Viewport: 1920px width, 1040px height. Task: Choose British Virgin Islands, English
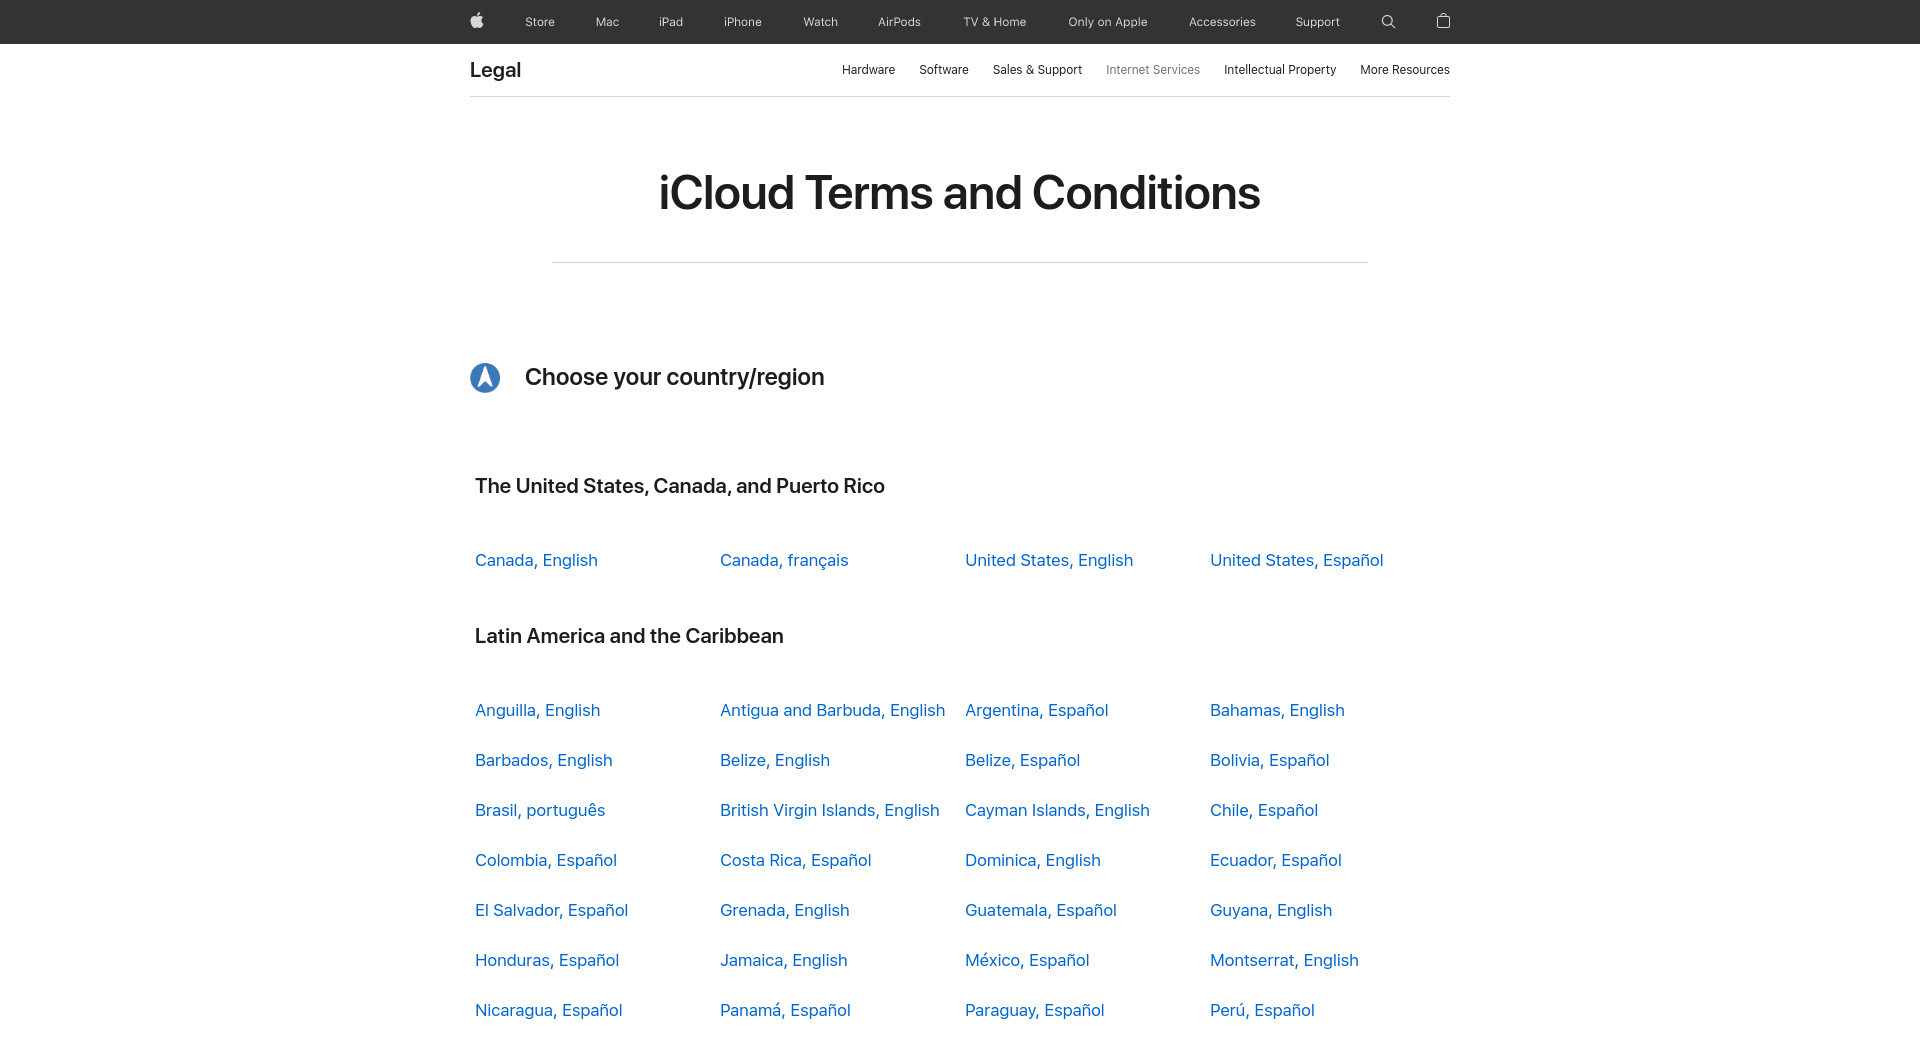(829, 810)
